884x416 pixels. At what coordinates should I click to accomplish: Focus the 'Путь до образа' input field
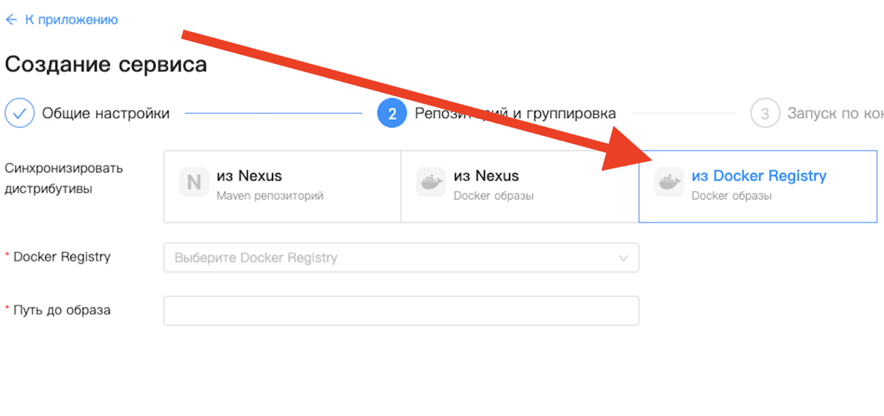click(400, 310)
